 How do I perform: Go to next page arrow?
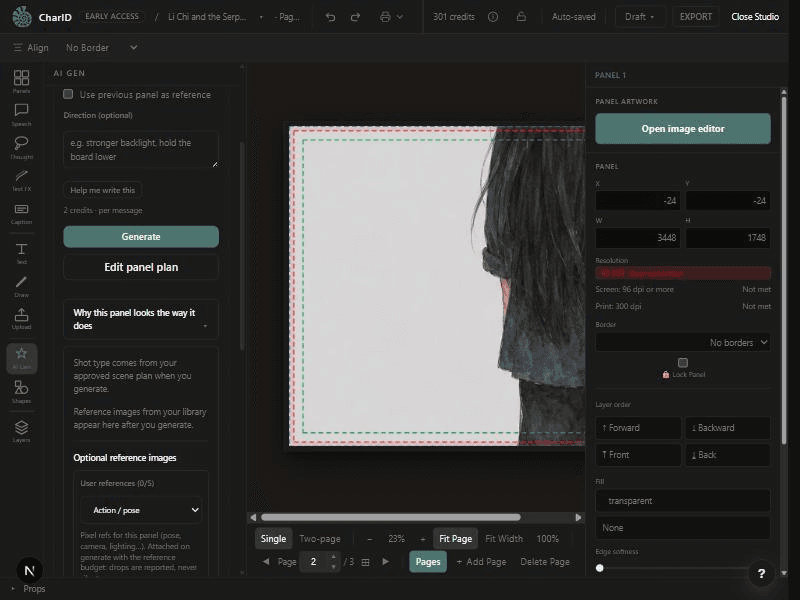tap(386, 561)
